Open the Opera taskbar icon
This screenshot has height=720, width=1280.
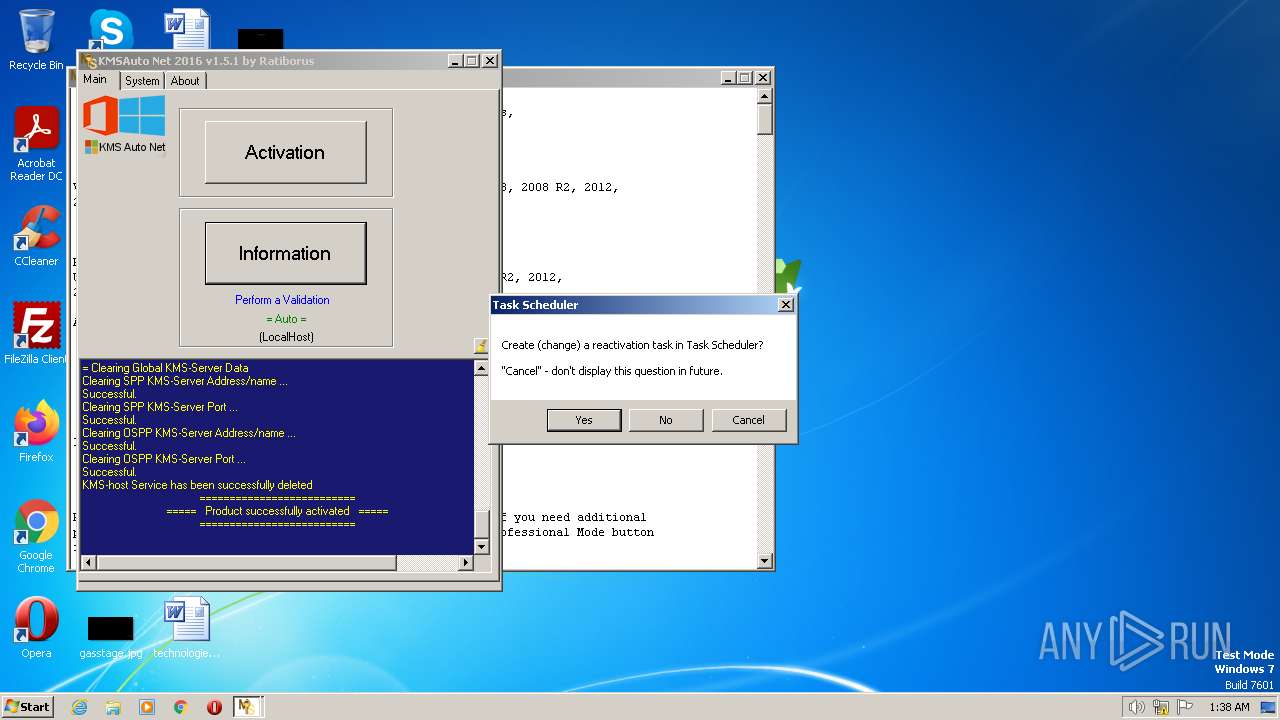(x=214, y=707)
